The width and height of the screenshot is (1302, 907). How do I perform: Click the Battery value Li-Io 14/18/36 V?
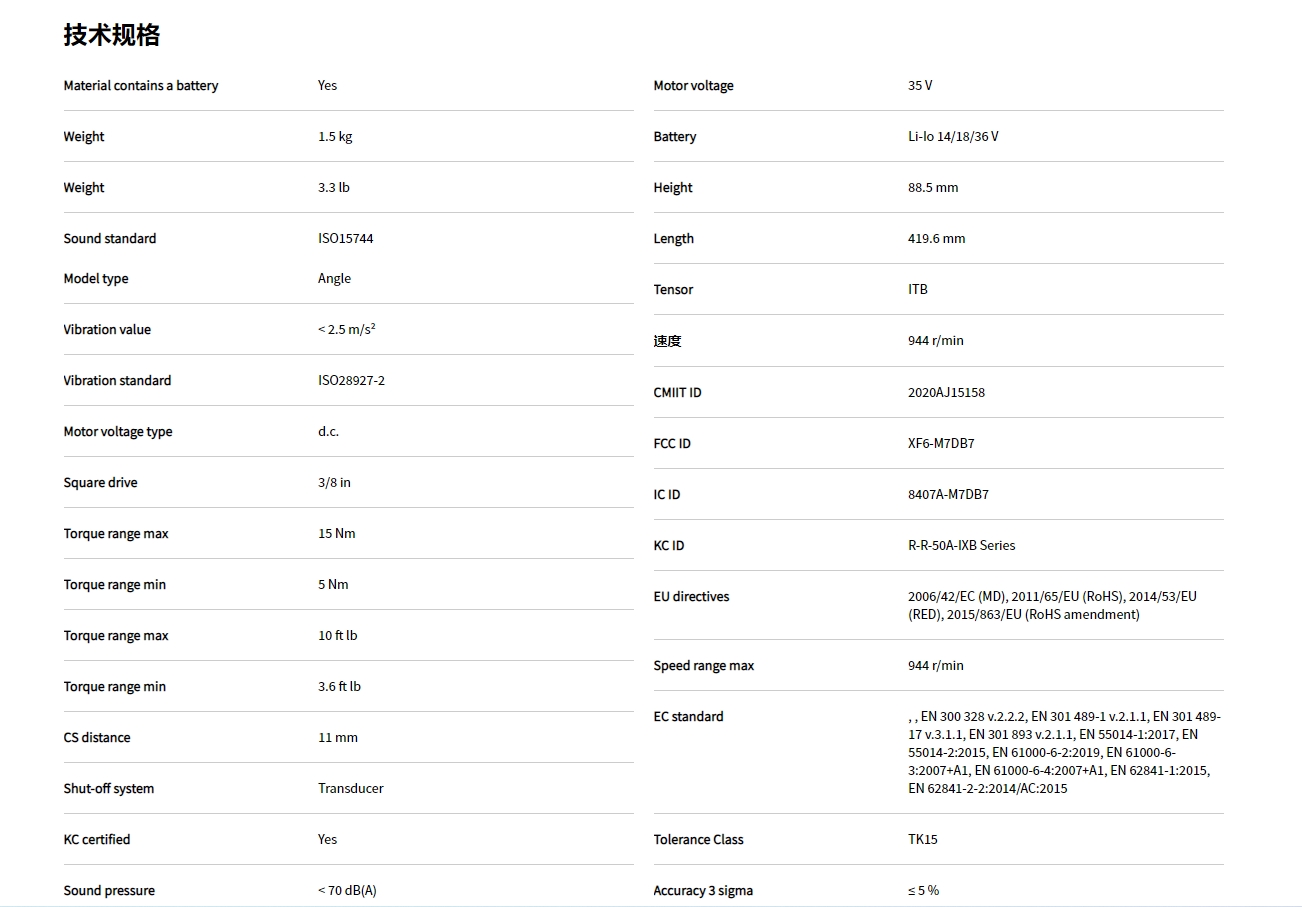click(x=952, y=136)
